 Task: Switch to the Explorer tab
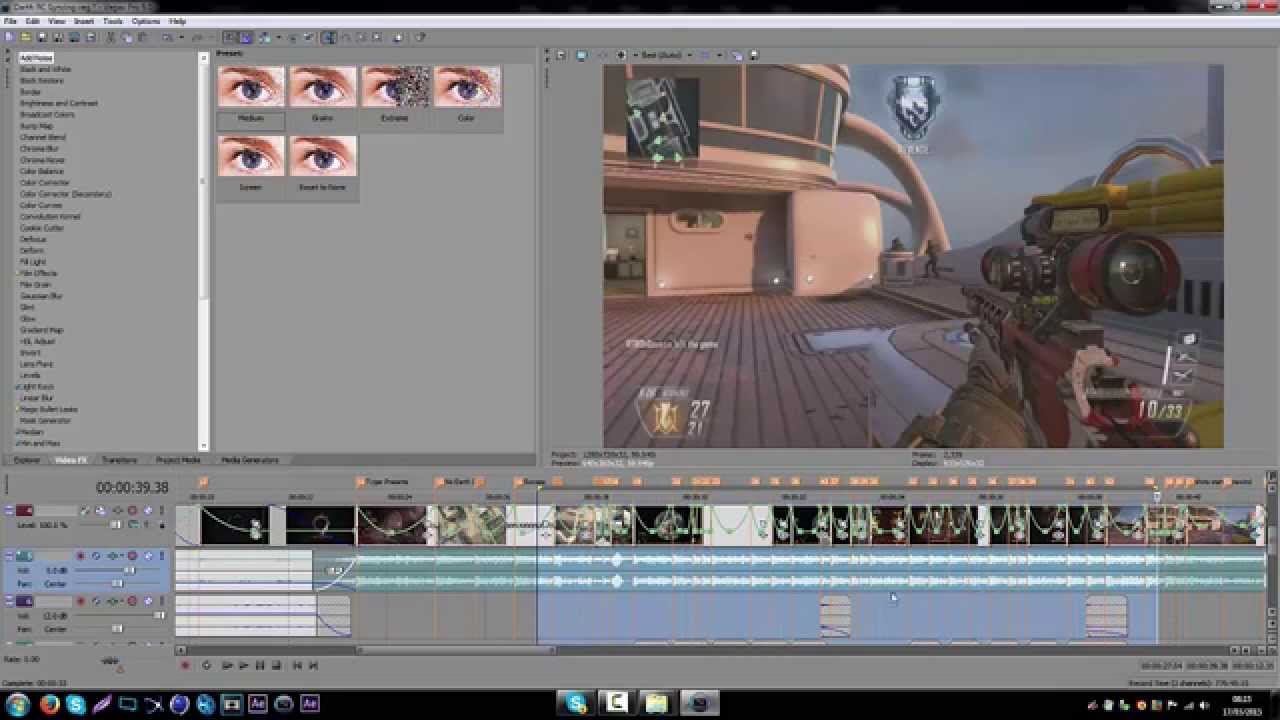tap(27, 460)
